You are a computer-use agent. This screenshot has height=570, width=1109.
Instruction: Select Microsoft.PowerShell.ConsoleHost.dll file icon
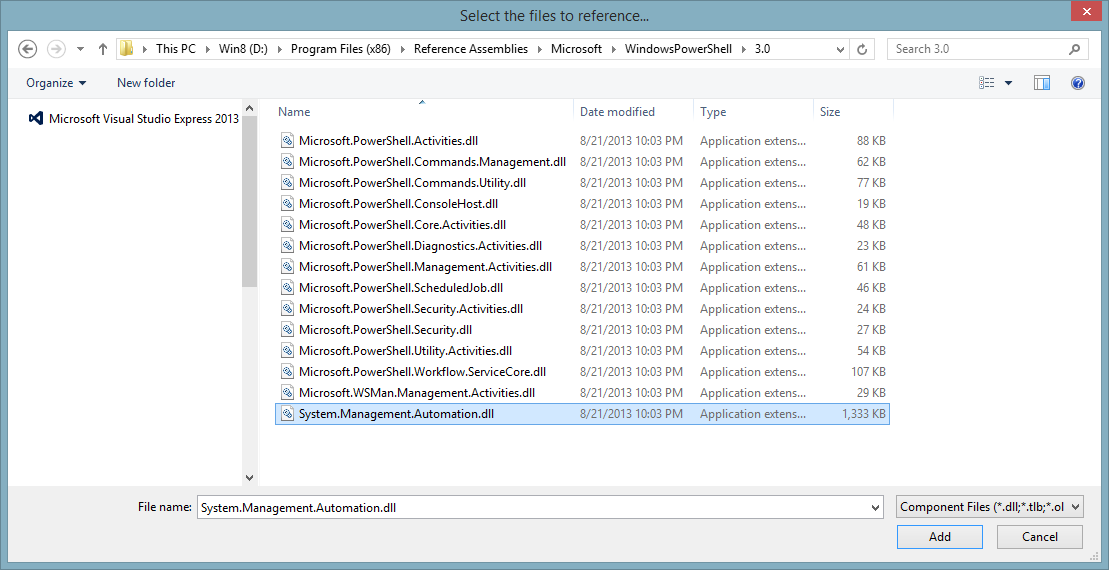287,204
